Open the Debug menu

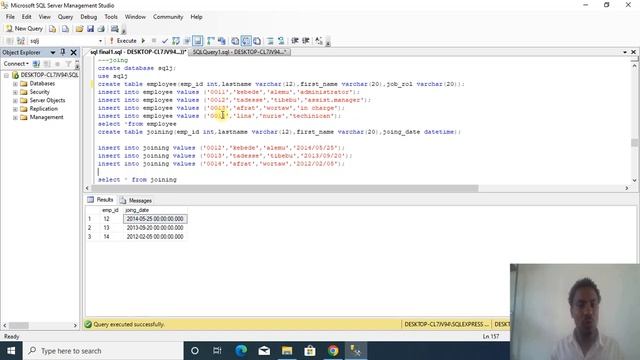click(89, 17)
